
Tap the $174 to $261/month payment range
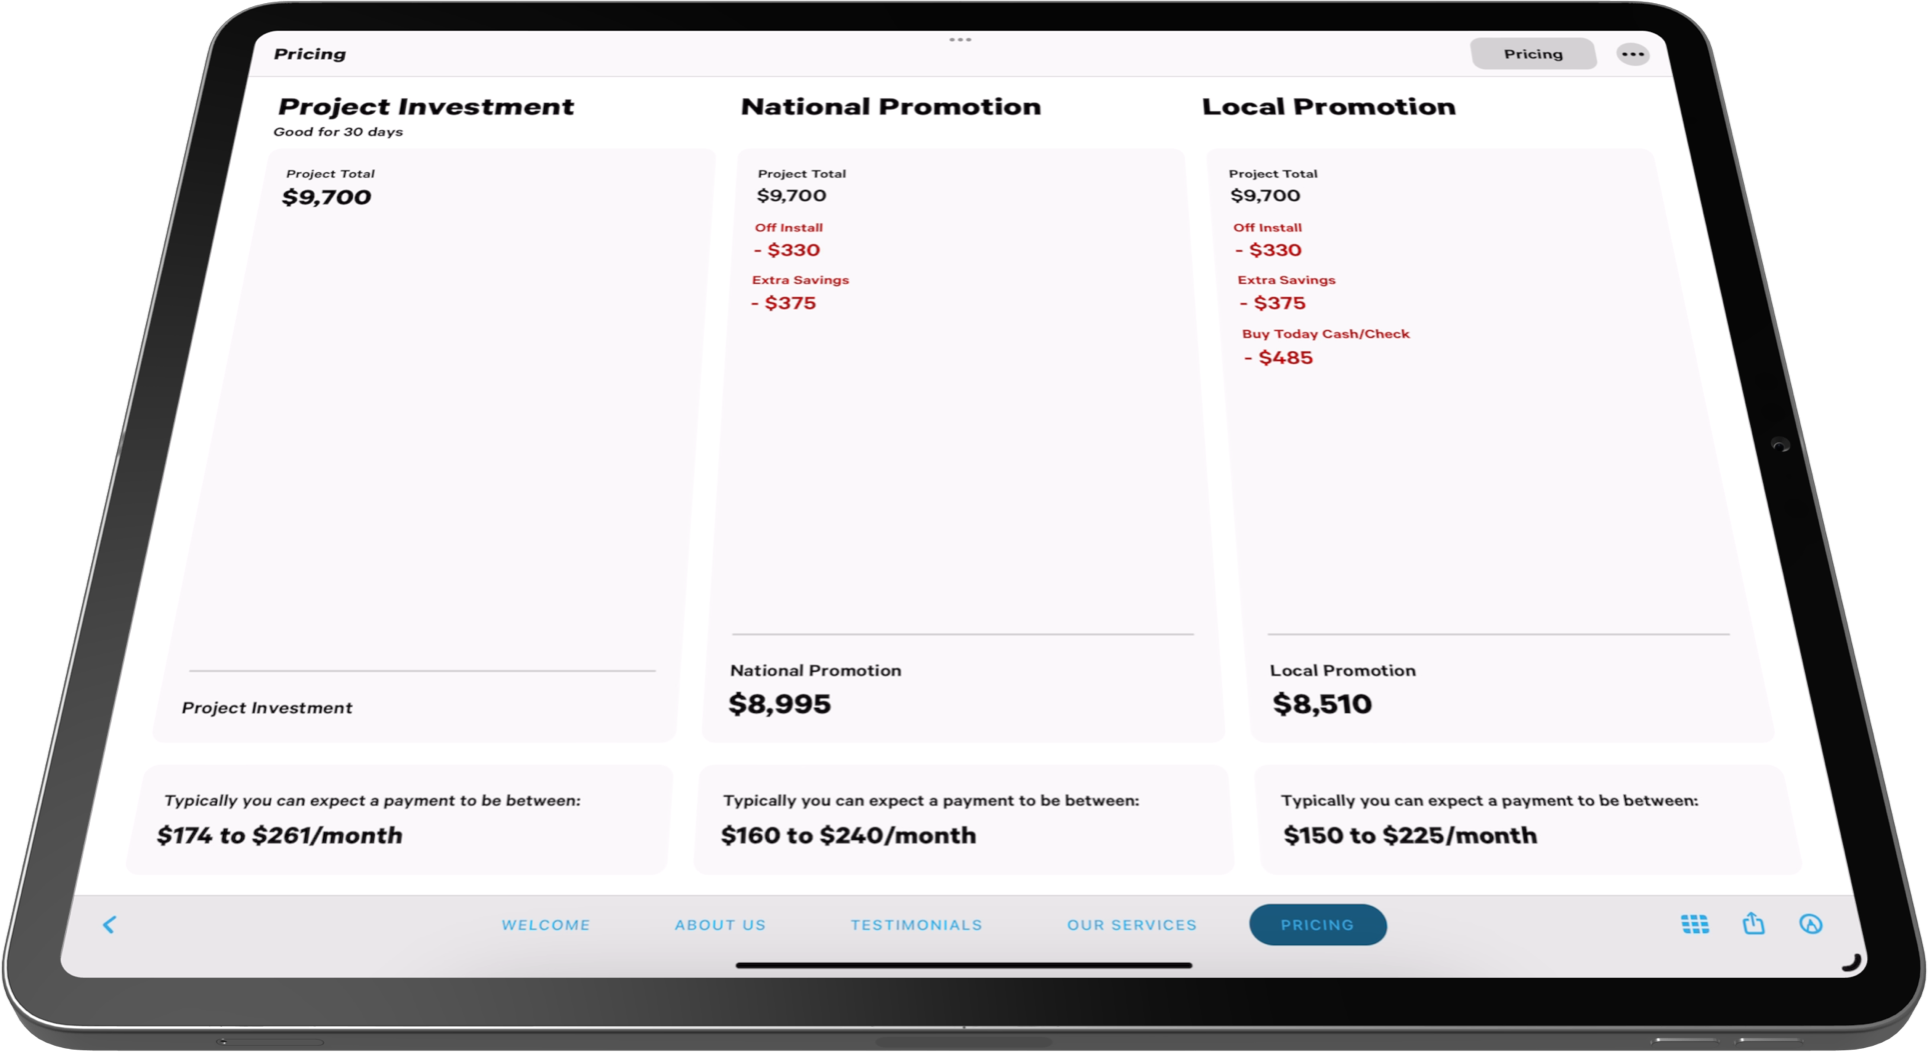[x=279, y=834]
